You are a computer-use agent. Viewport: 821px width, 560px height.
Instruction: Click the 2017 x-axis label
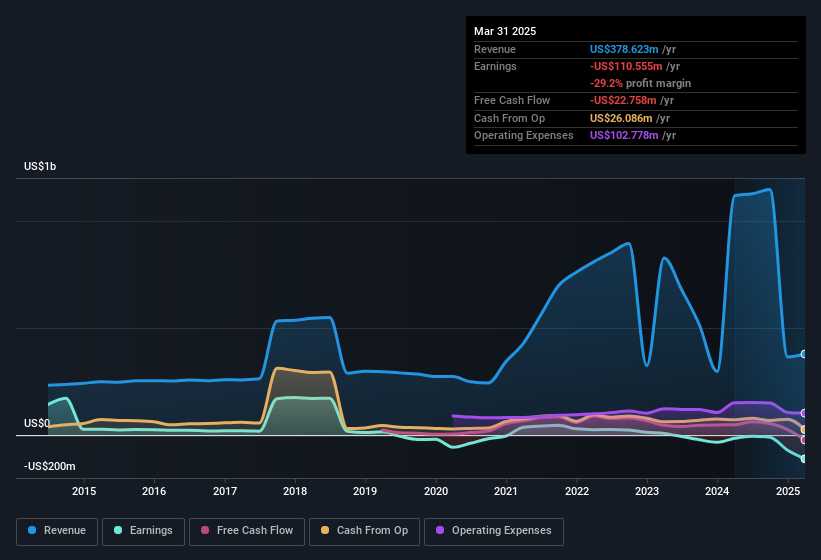(225, 491)
